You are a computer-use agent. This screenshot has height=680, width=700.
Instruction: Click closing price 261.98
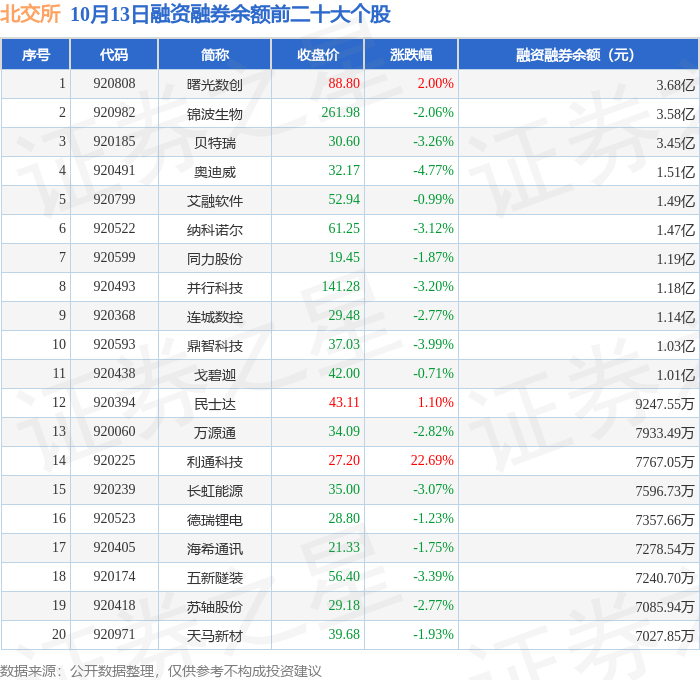tap(341, 113)
